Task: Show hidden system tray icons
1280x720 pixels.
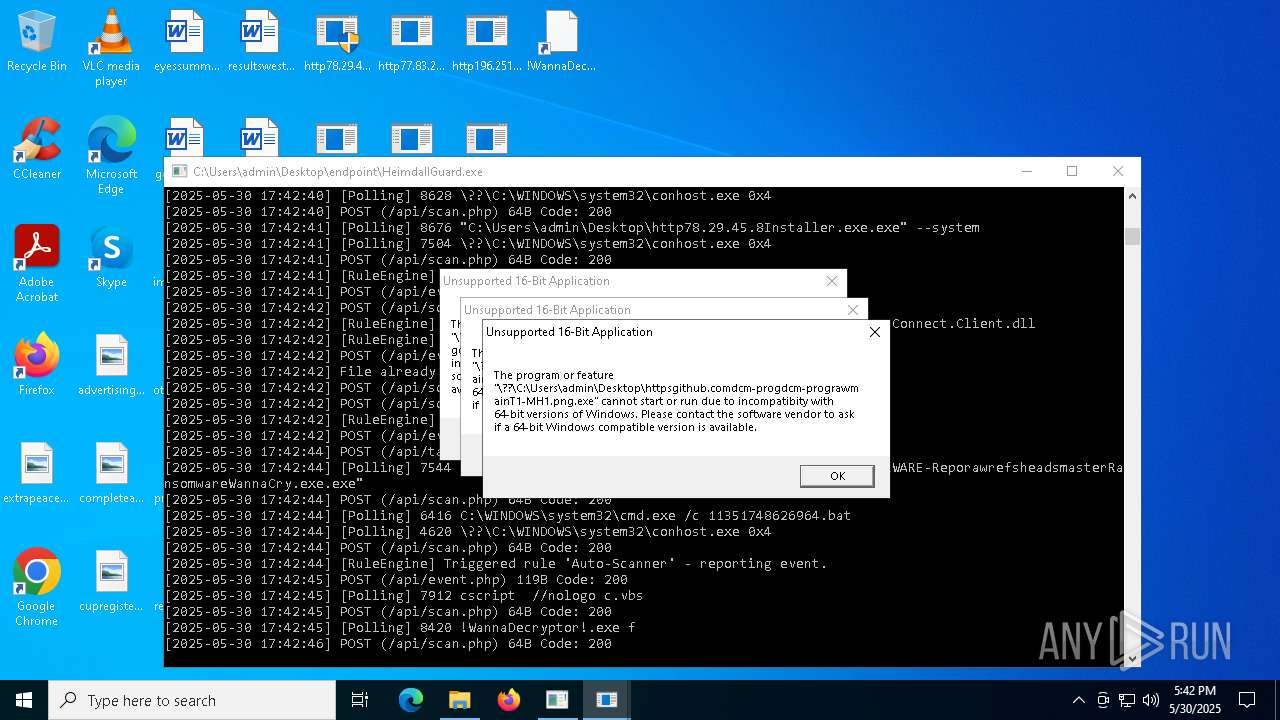Action: pos(1078,700)
